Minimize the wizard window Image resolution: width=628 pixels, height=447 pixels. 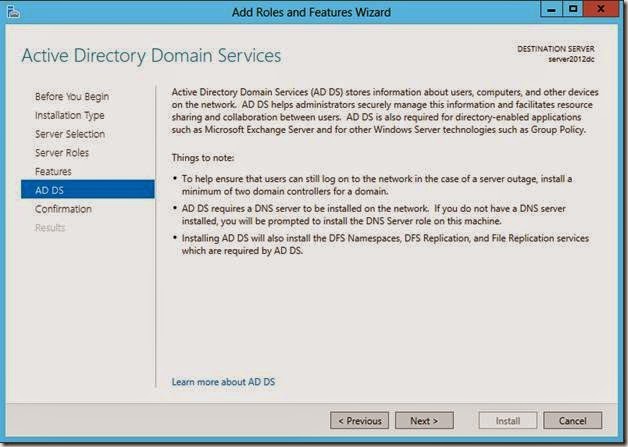(552, 9)
